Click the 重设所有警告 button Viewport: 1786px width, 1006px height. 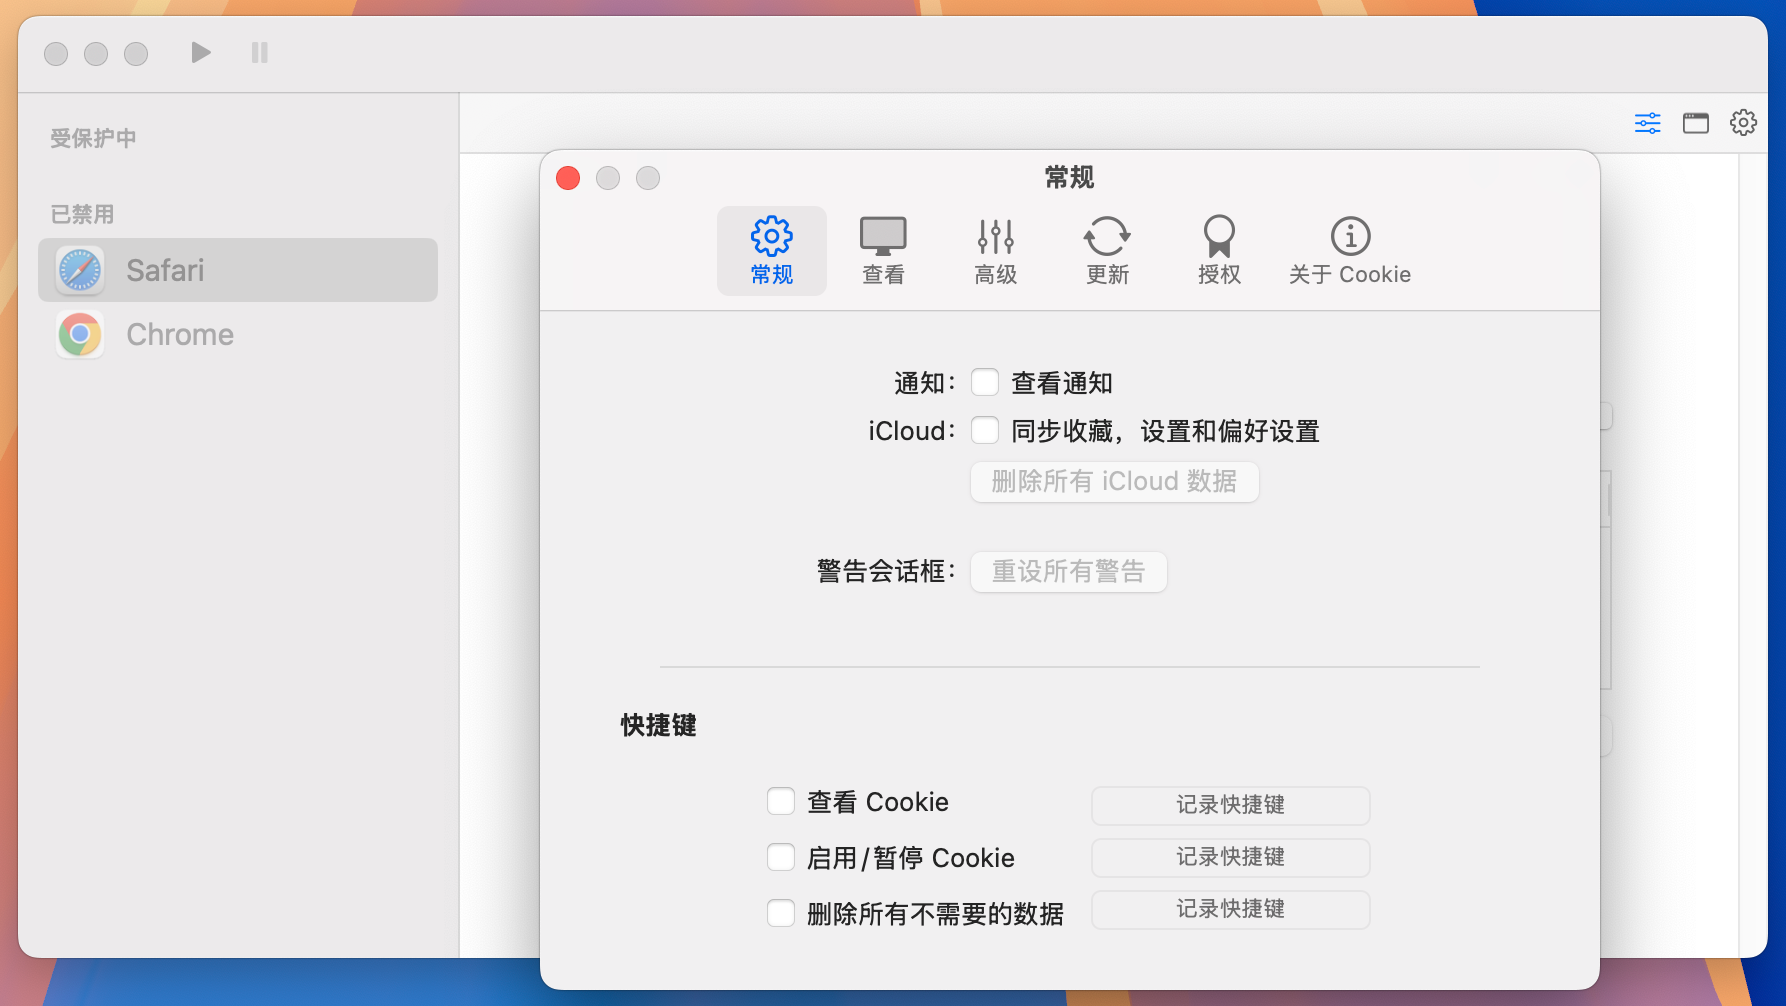1068,571
